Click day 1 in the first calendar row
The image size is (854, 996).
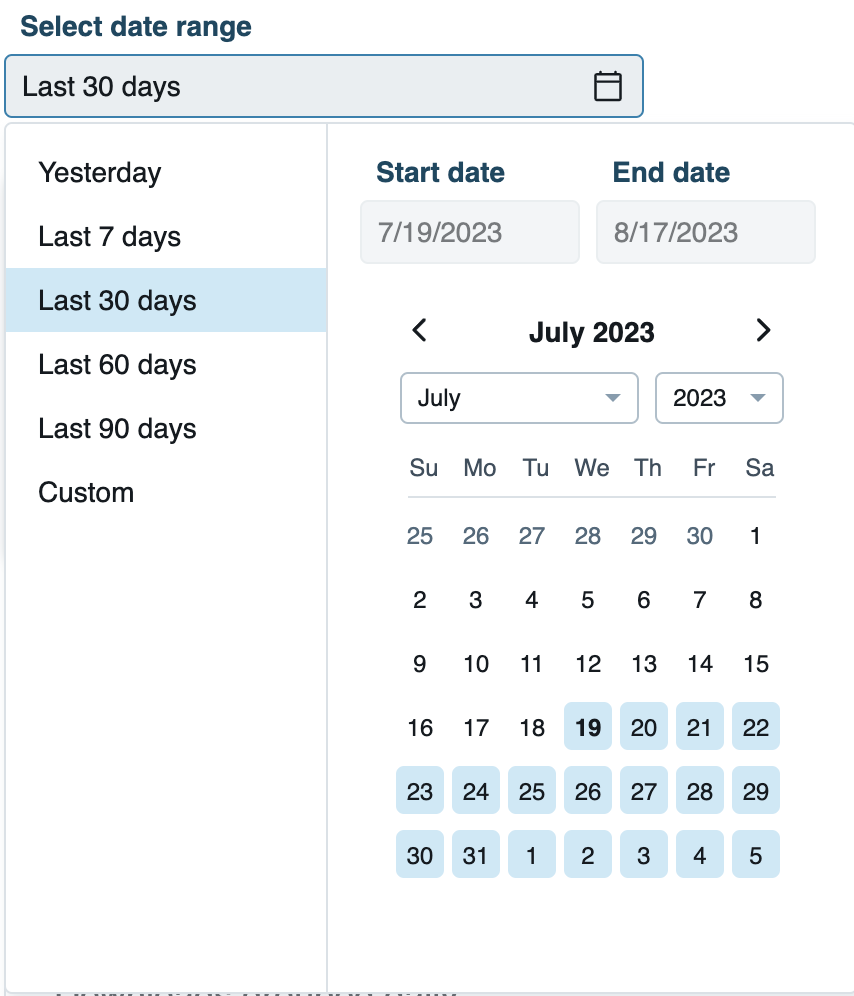755,536
